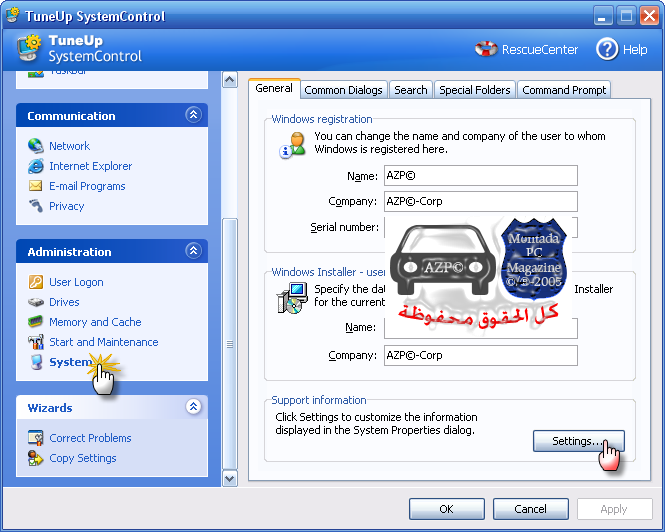Click the Privacy footprints icon

tap(36, 206)
